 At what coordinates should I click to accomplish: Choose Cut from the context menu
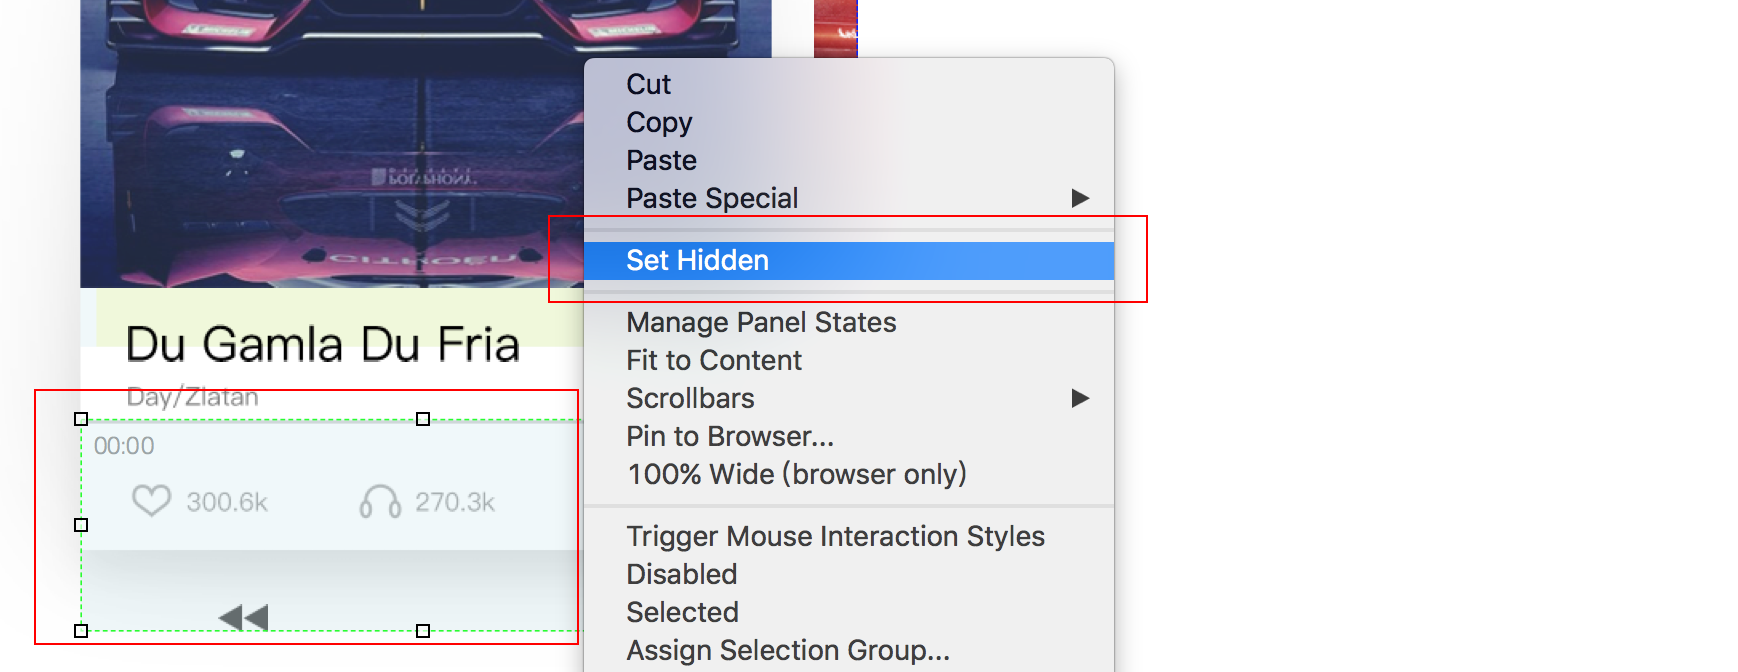(649, 85)
